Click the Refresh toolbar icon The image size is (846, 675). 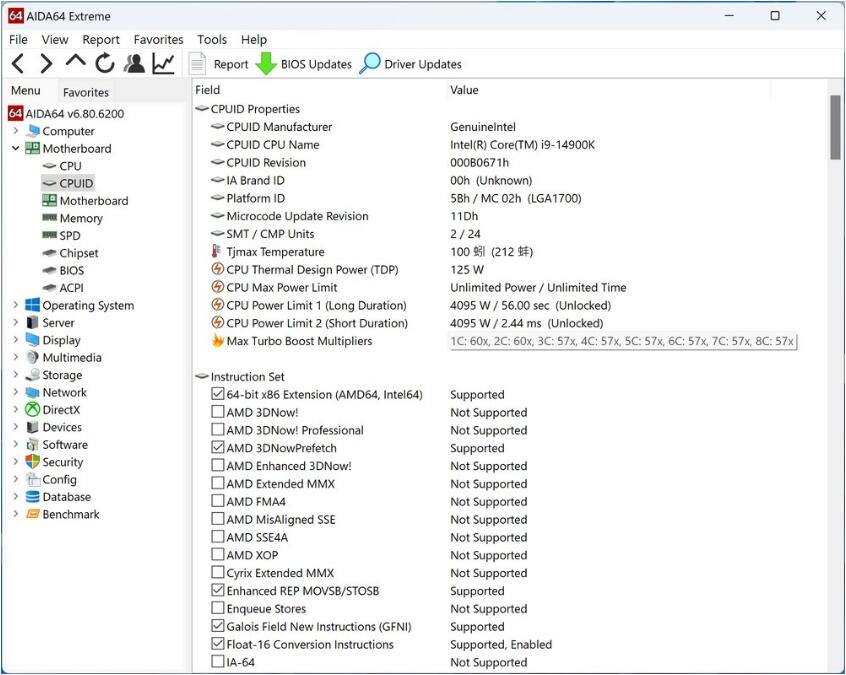(x=105, y=63)
